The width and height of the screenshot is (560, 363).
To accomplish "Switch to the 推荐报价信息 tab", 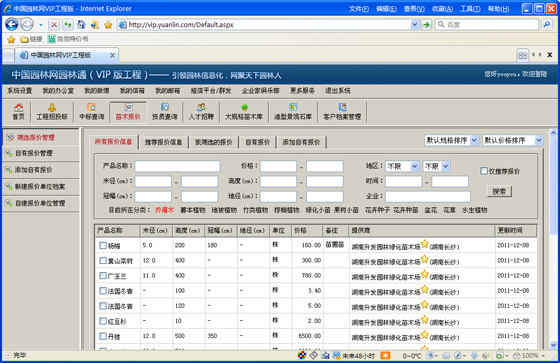I will click(163, 142).
